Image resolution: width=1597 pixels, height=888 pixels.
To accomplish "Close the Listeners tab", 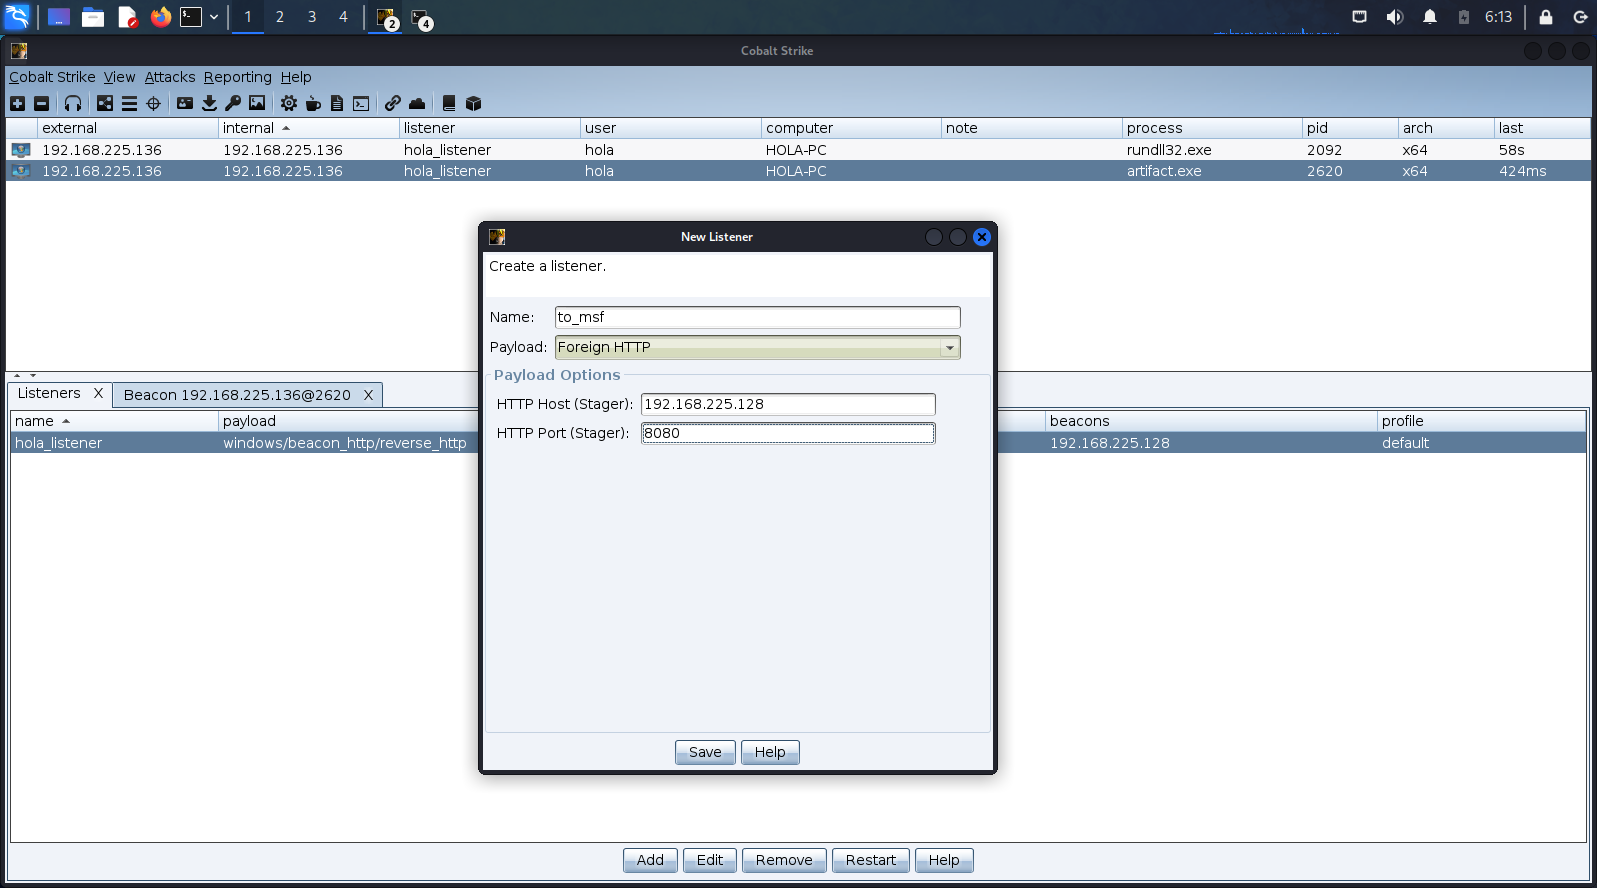I will point(98,394).
